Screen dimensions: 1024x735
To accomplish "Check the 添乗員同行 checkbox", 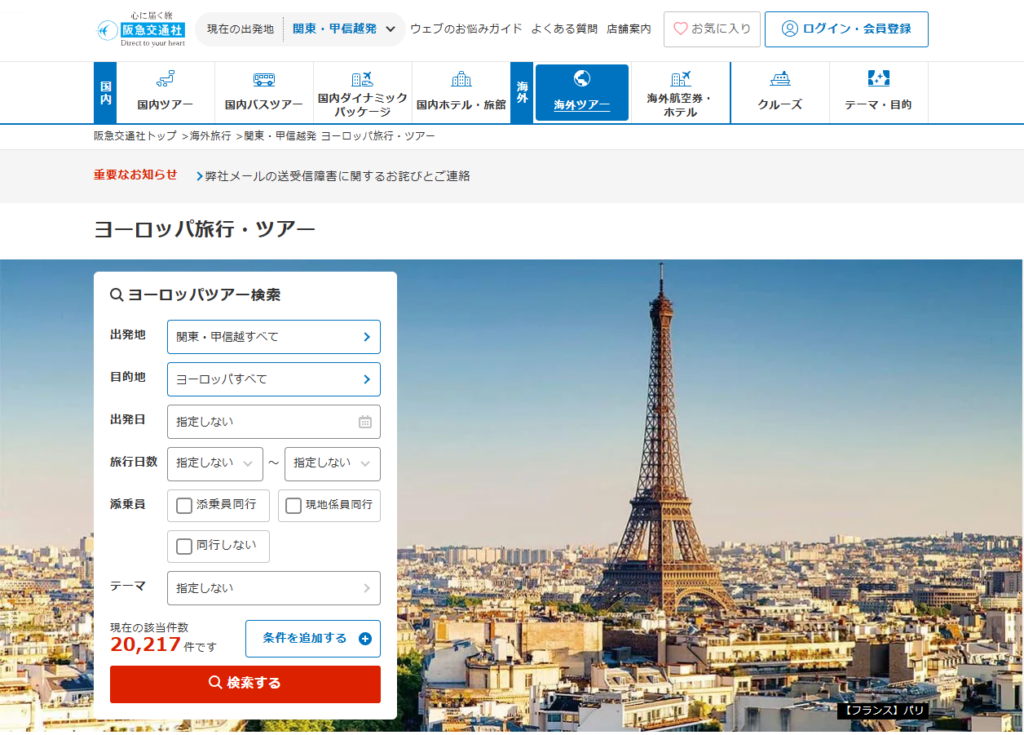I will point(184,505).
